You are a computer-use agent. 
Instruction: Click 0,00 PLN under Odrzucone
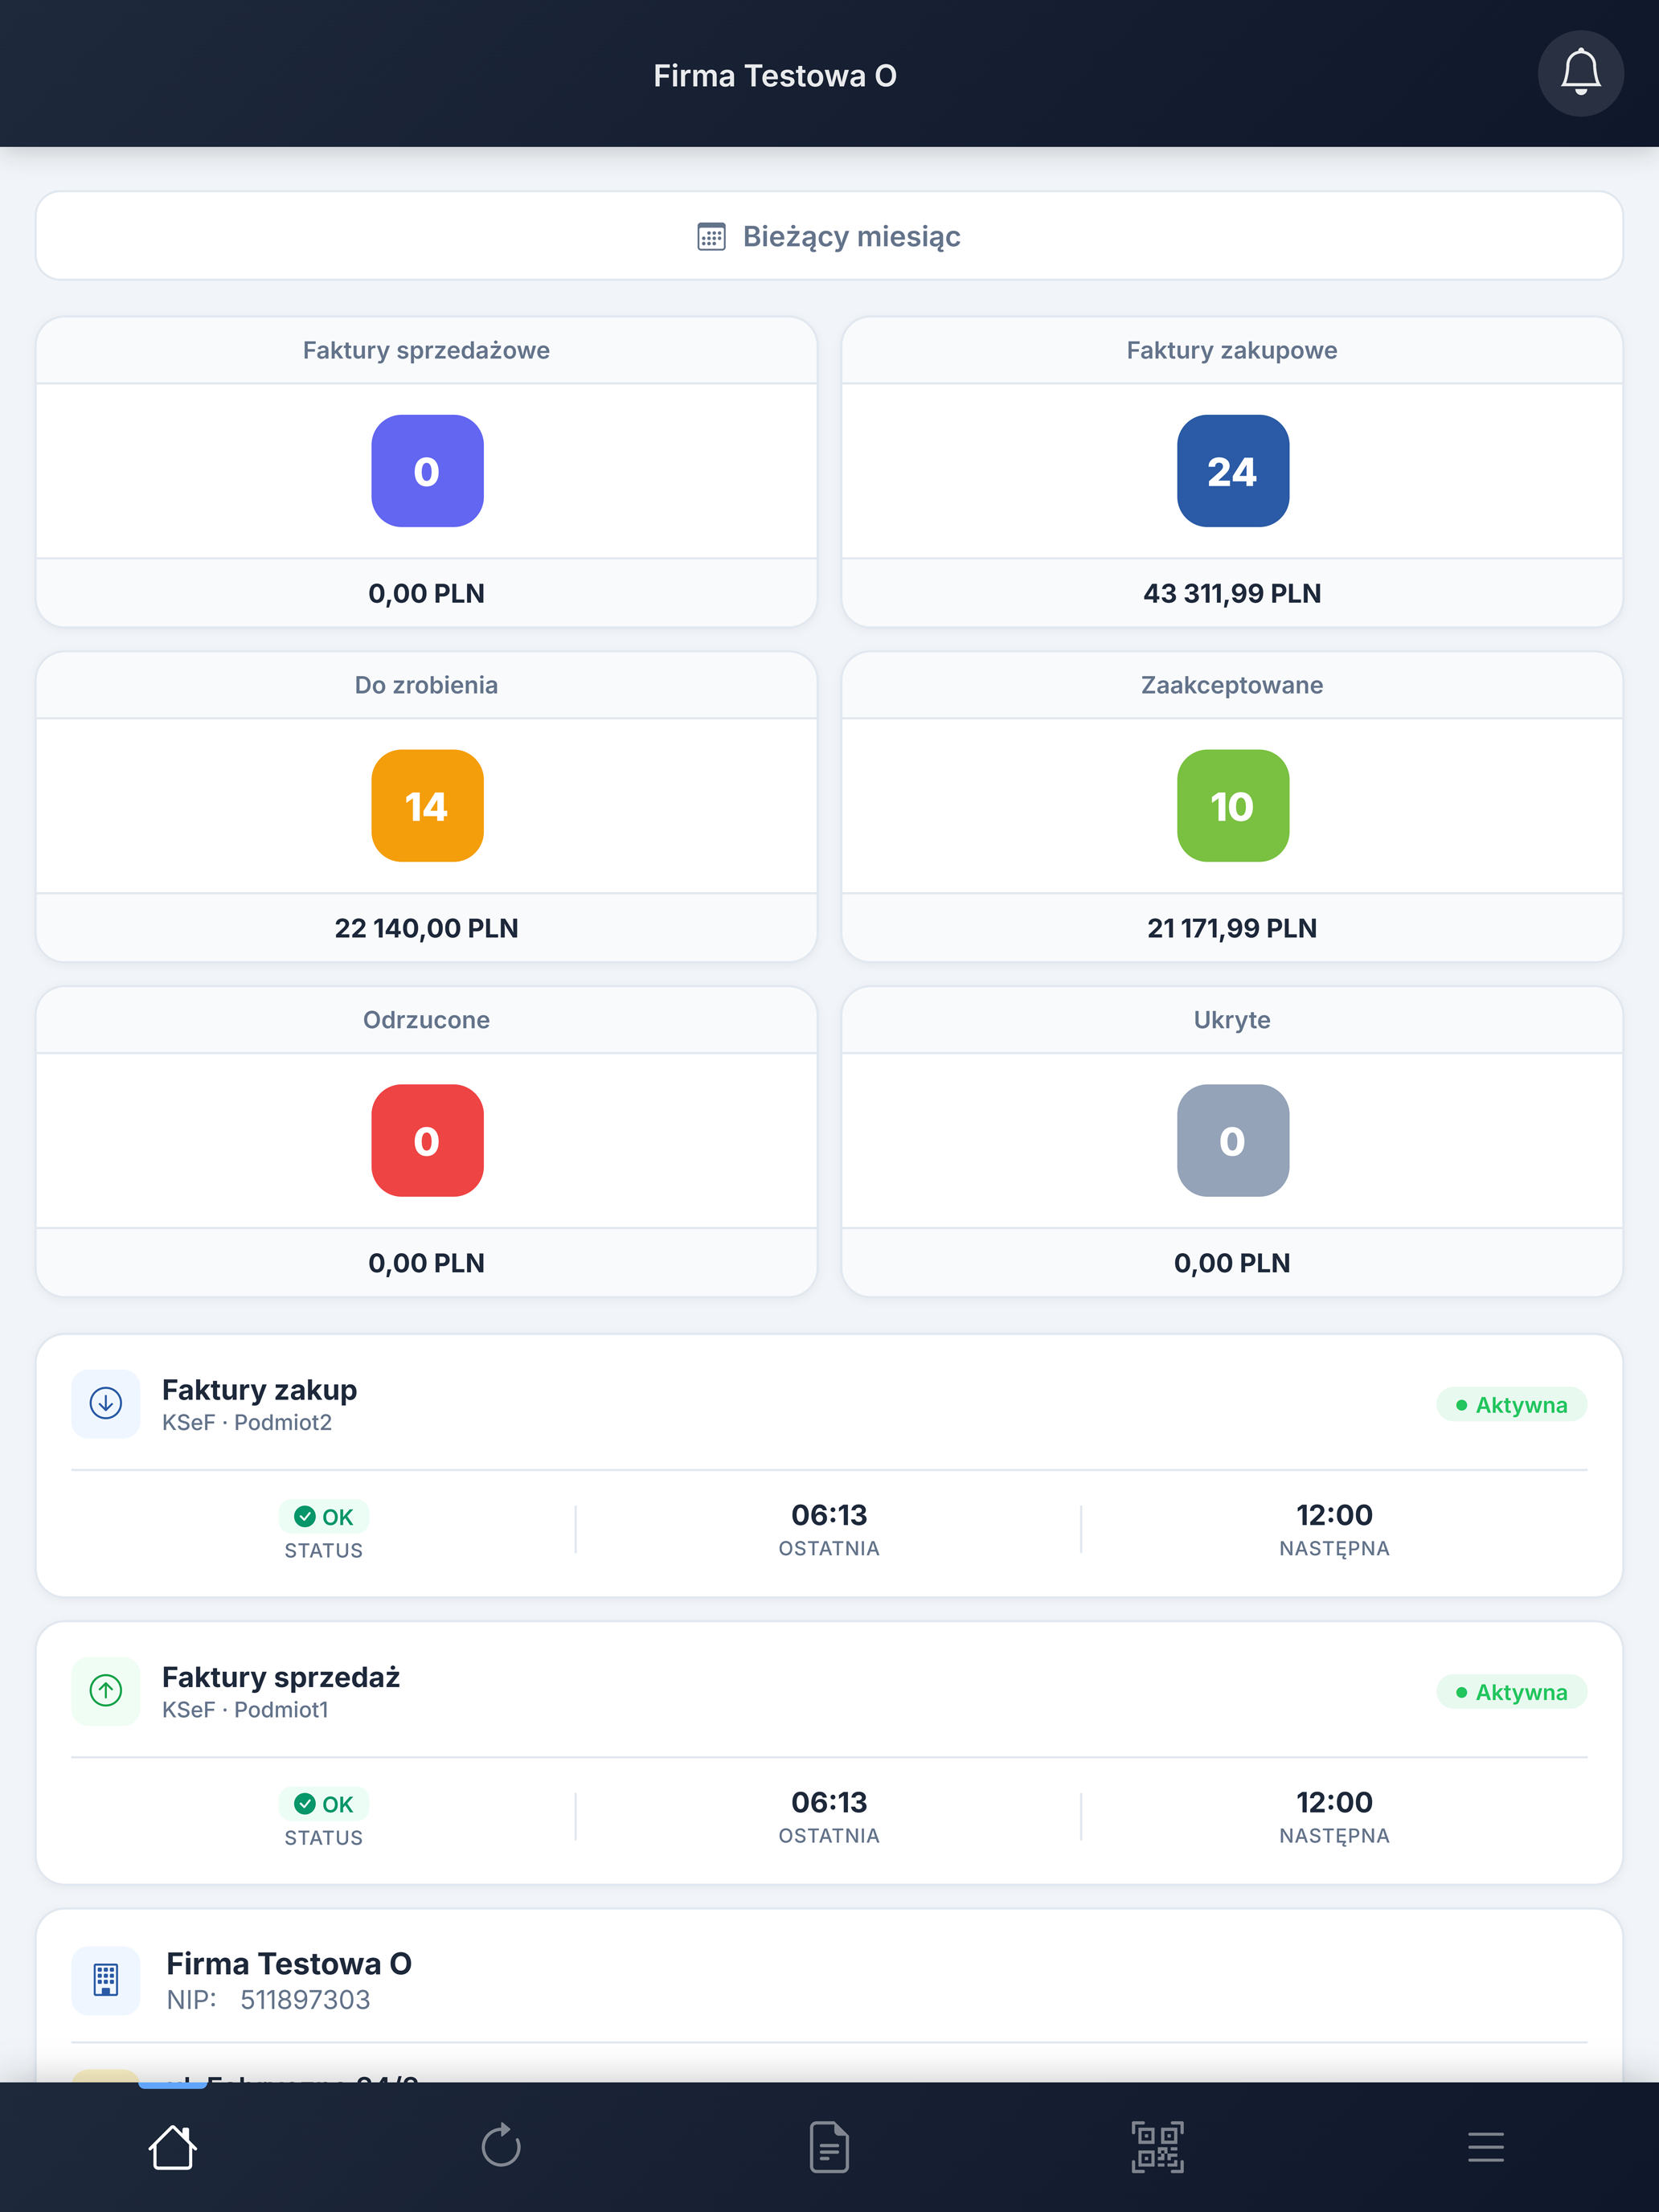[427, 1264]
